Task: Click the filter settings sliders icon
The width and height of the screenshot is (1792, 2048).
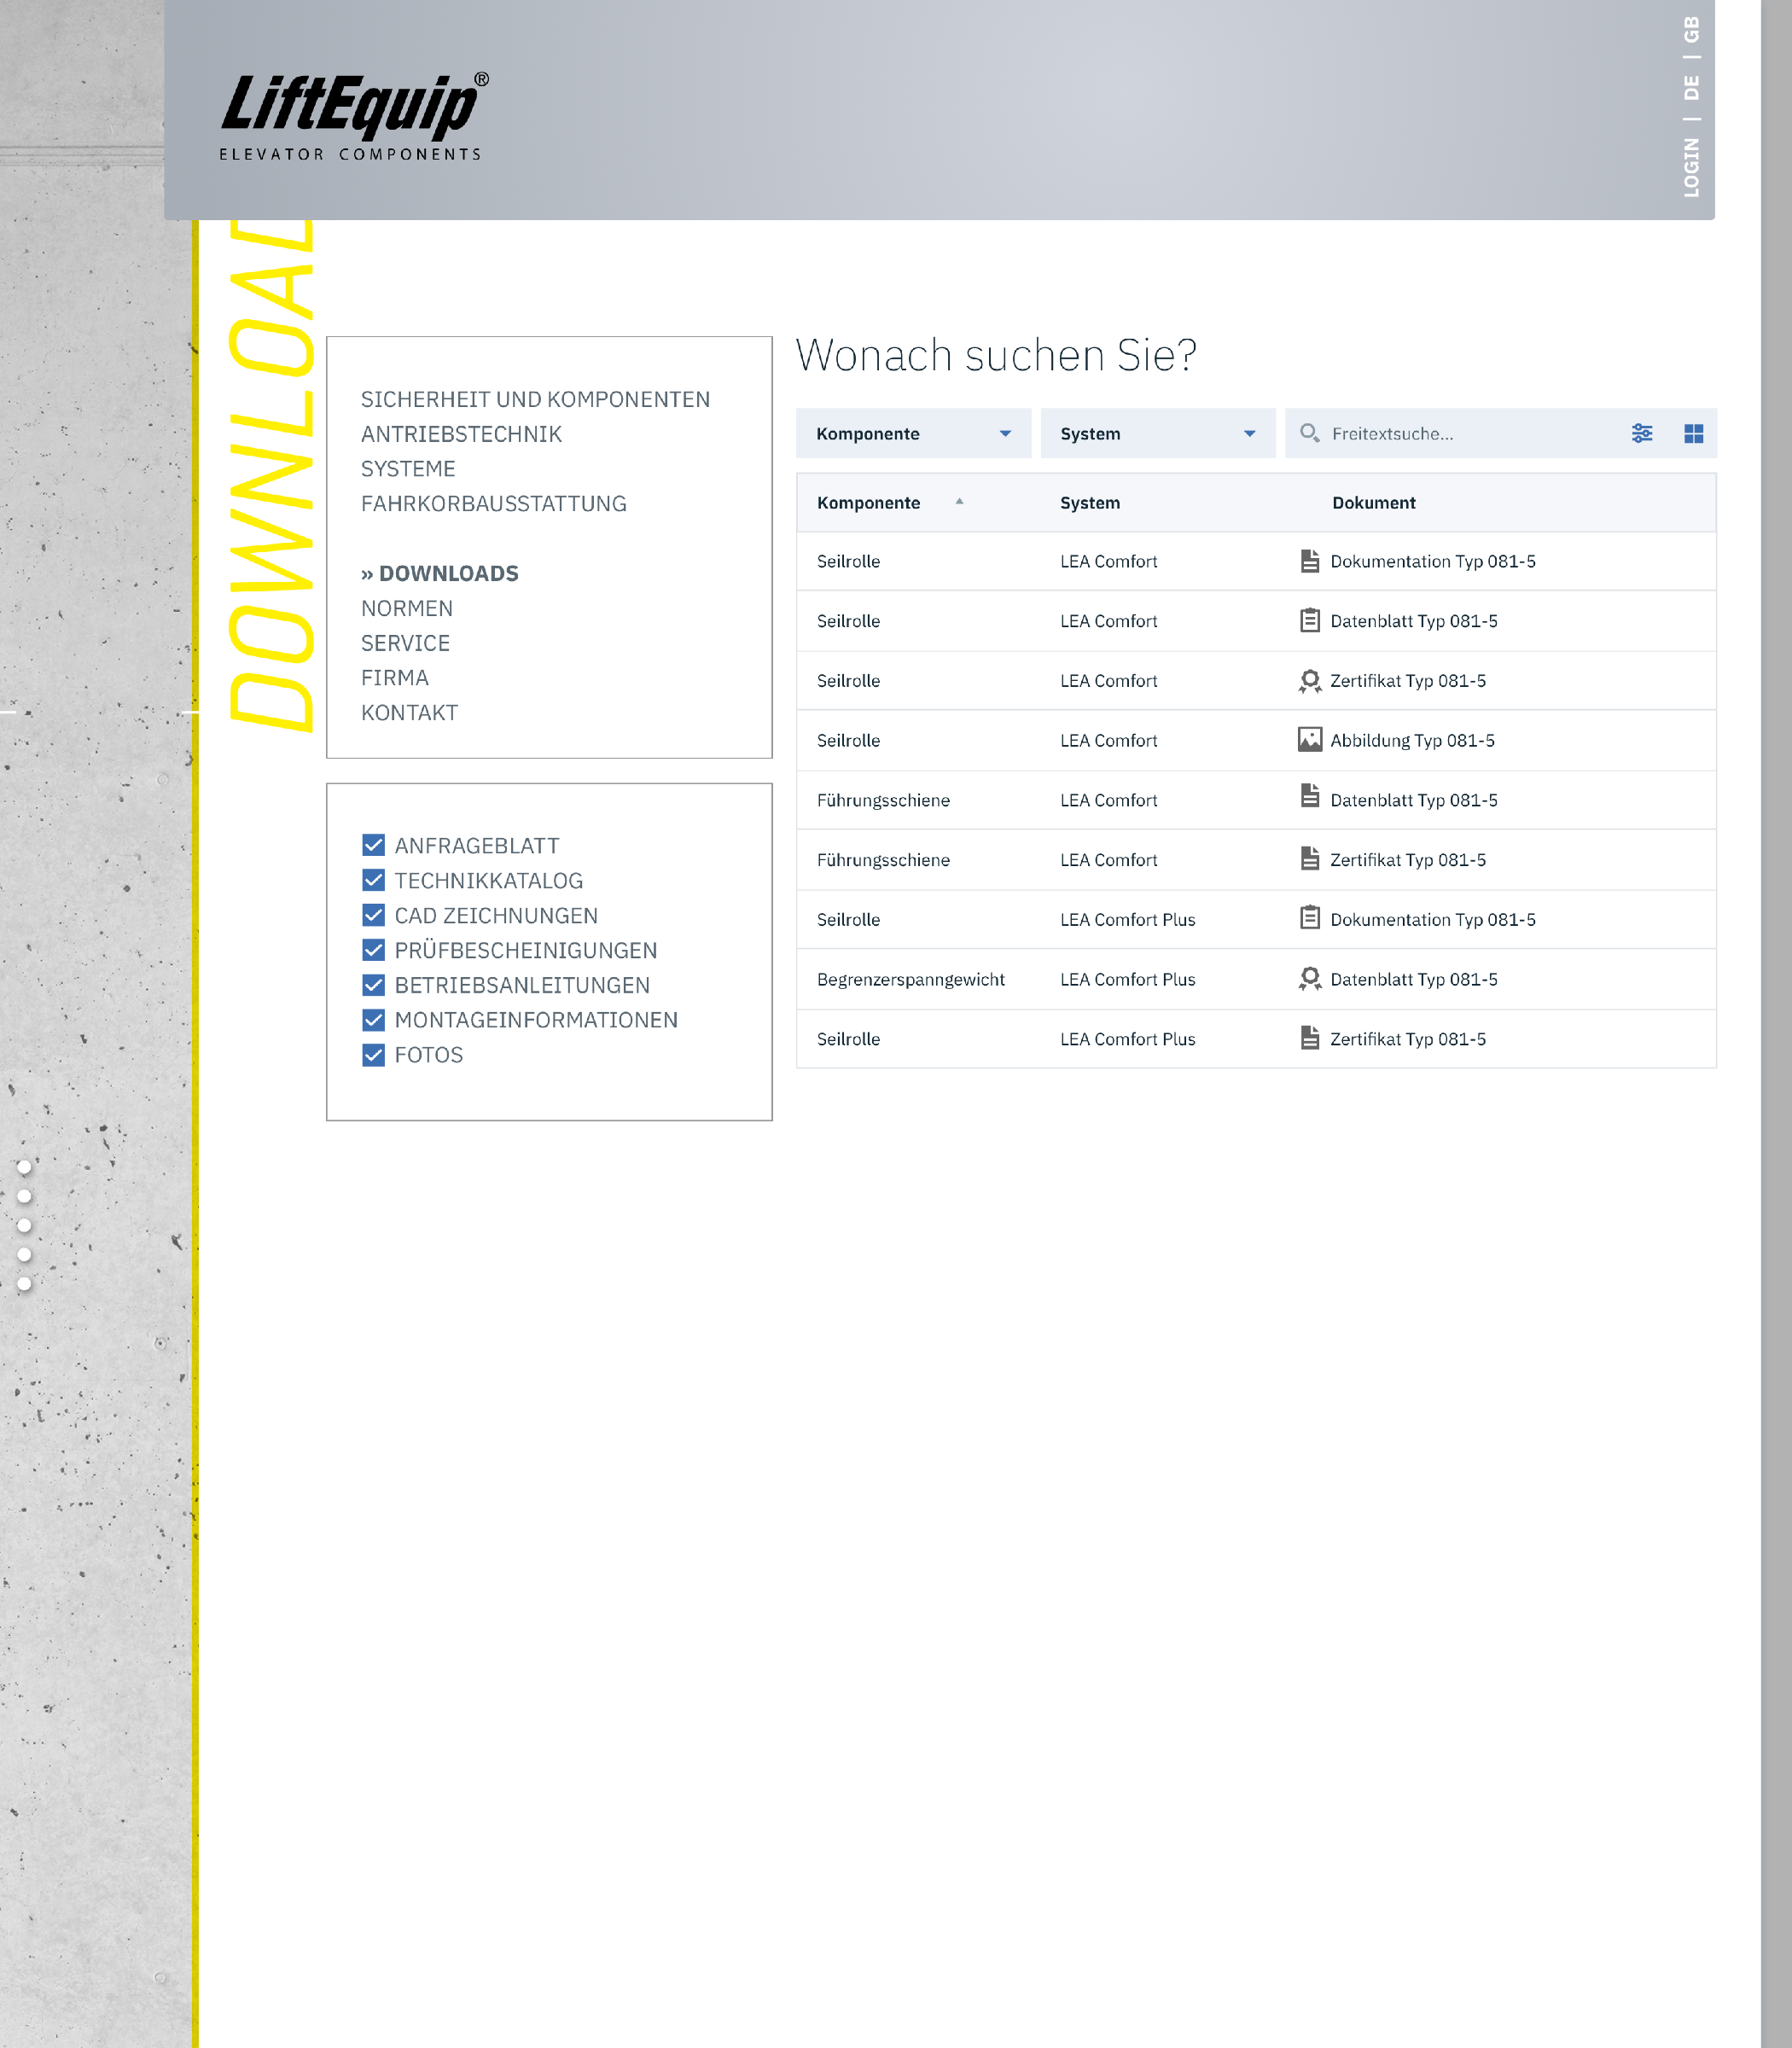Action: point(1642,433)
